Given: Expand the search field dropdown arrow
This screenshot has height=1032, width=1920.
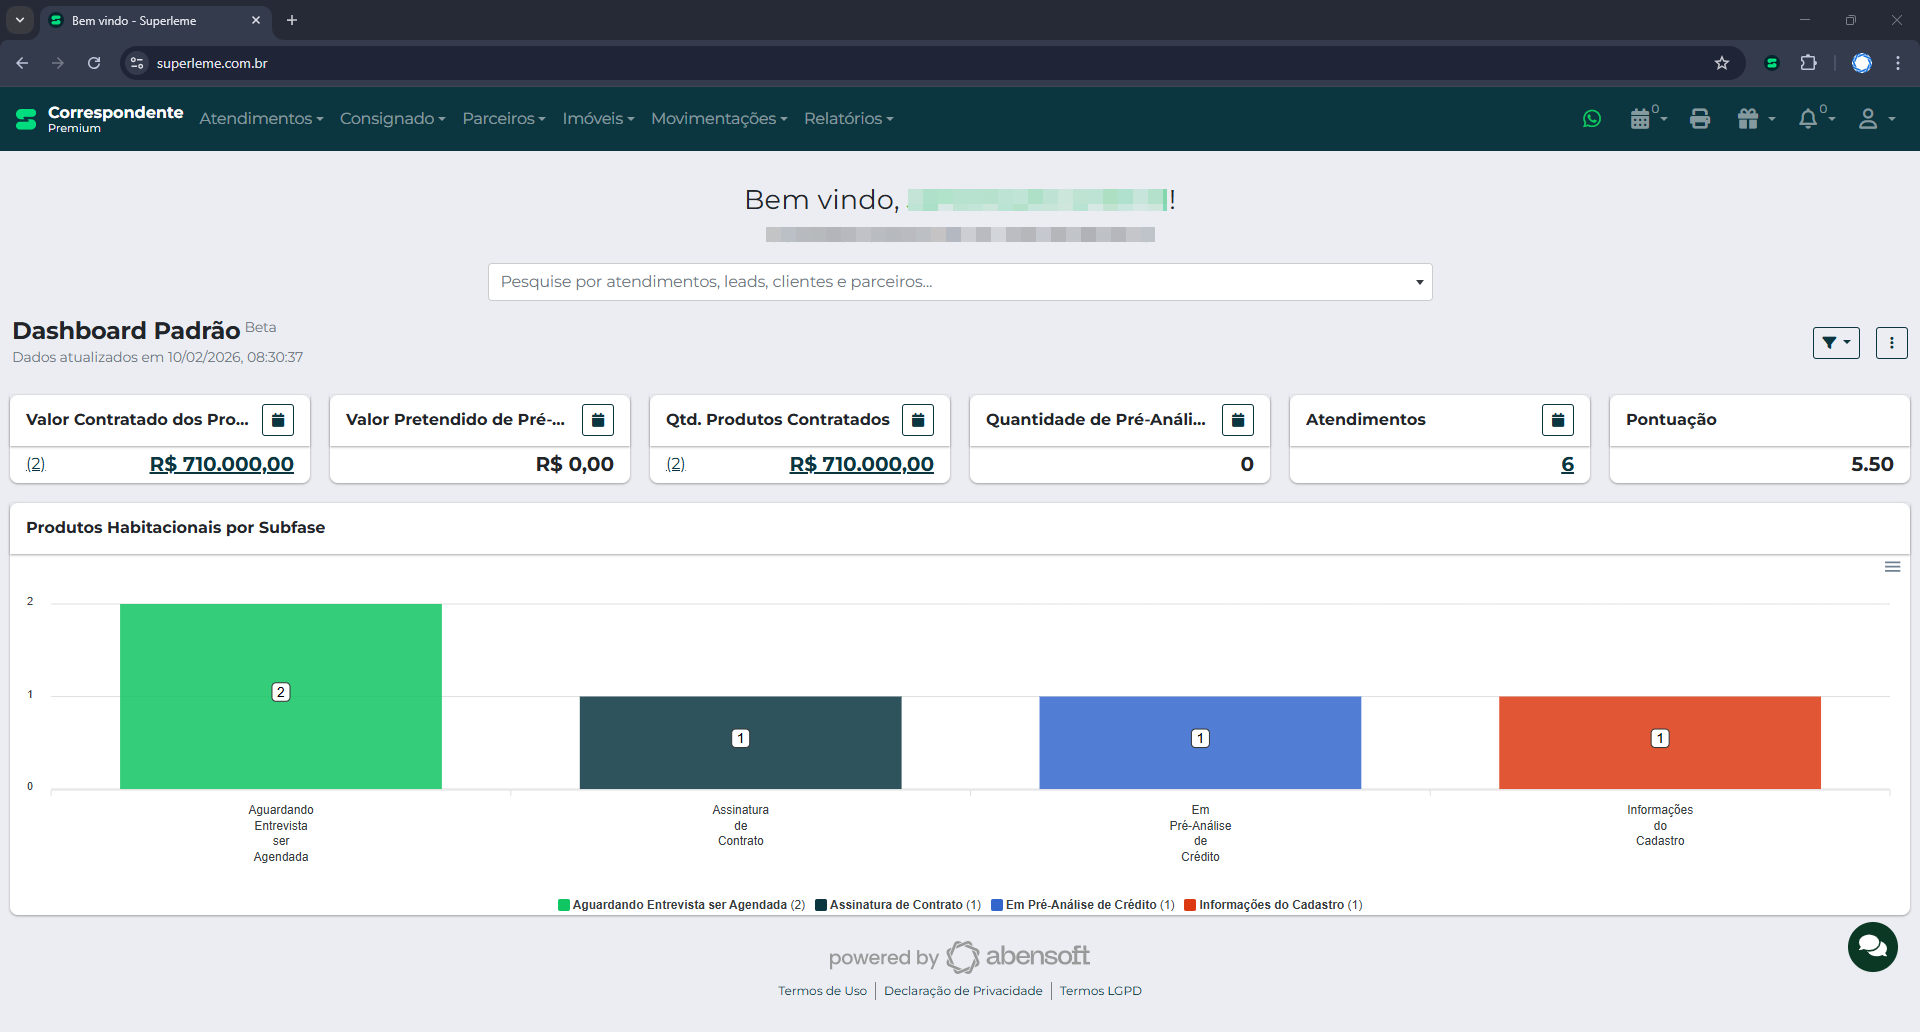Looking at the screenshot, I should 1419,282.
